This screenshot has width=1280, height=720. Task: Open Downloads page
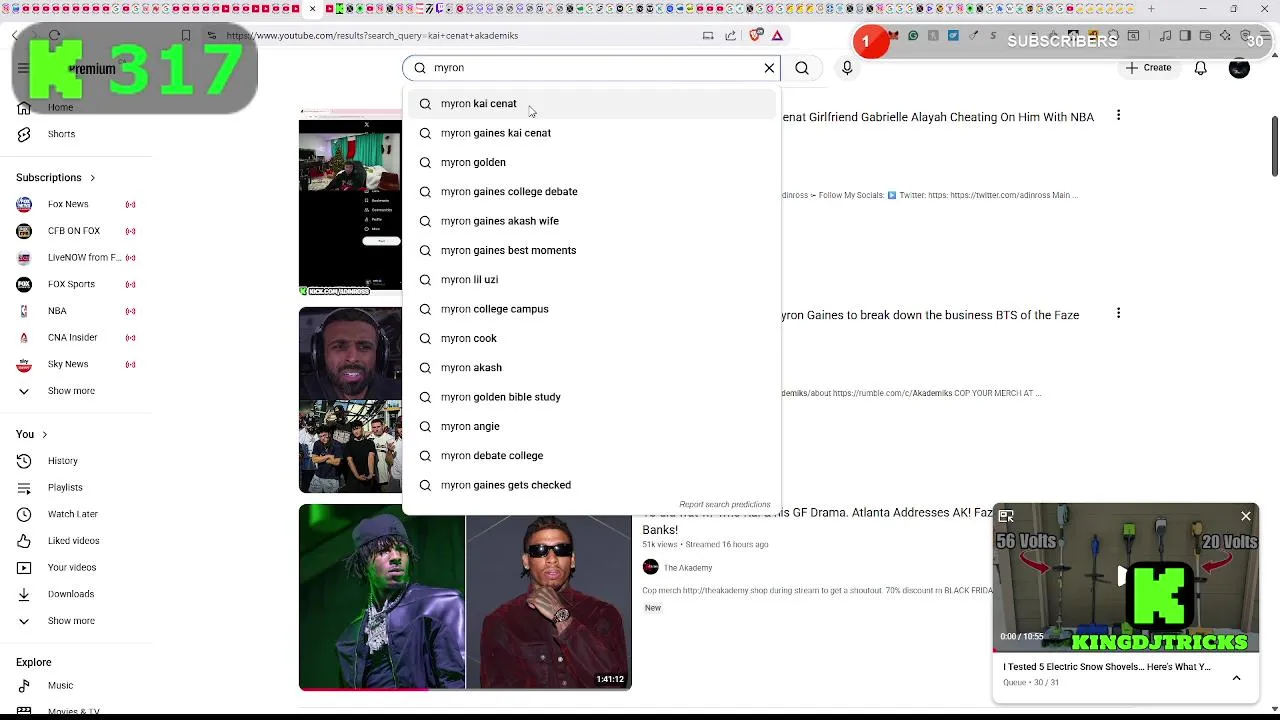[x=71, y=594]
